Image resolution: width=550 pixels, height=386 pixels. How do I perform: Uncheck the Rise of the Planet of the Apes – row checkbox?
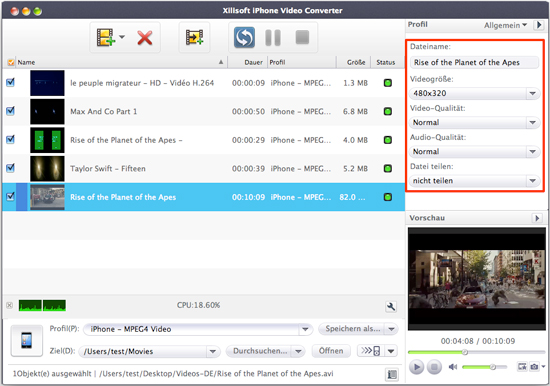click(11, 140)
